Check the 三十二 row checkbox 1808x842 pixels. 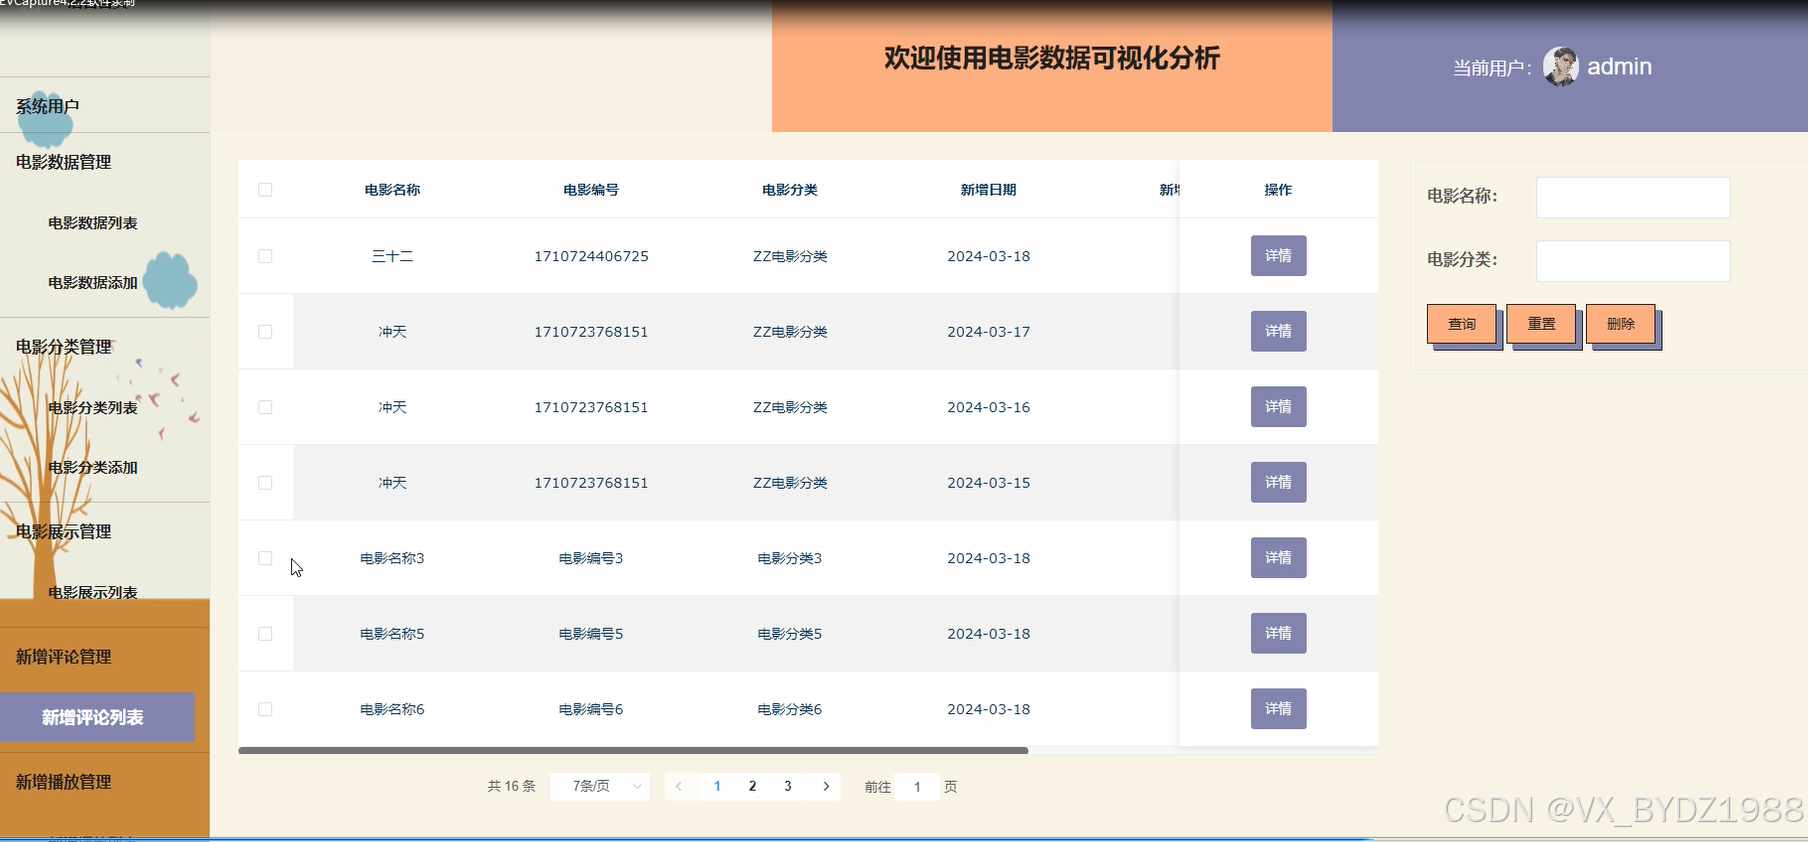pyautogui.click(x=265, y=256)
